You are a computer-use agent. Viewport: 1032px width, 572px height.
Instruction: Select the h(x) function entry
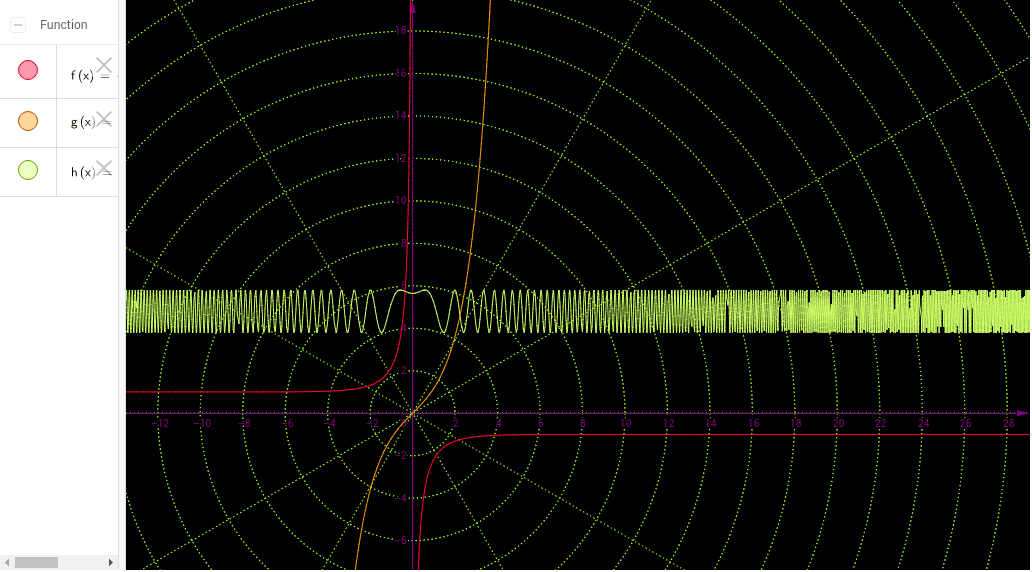coord(88,172)
